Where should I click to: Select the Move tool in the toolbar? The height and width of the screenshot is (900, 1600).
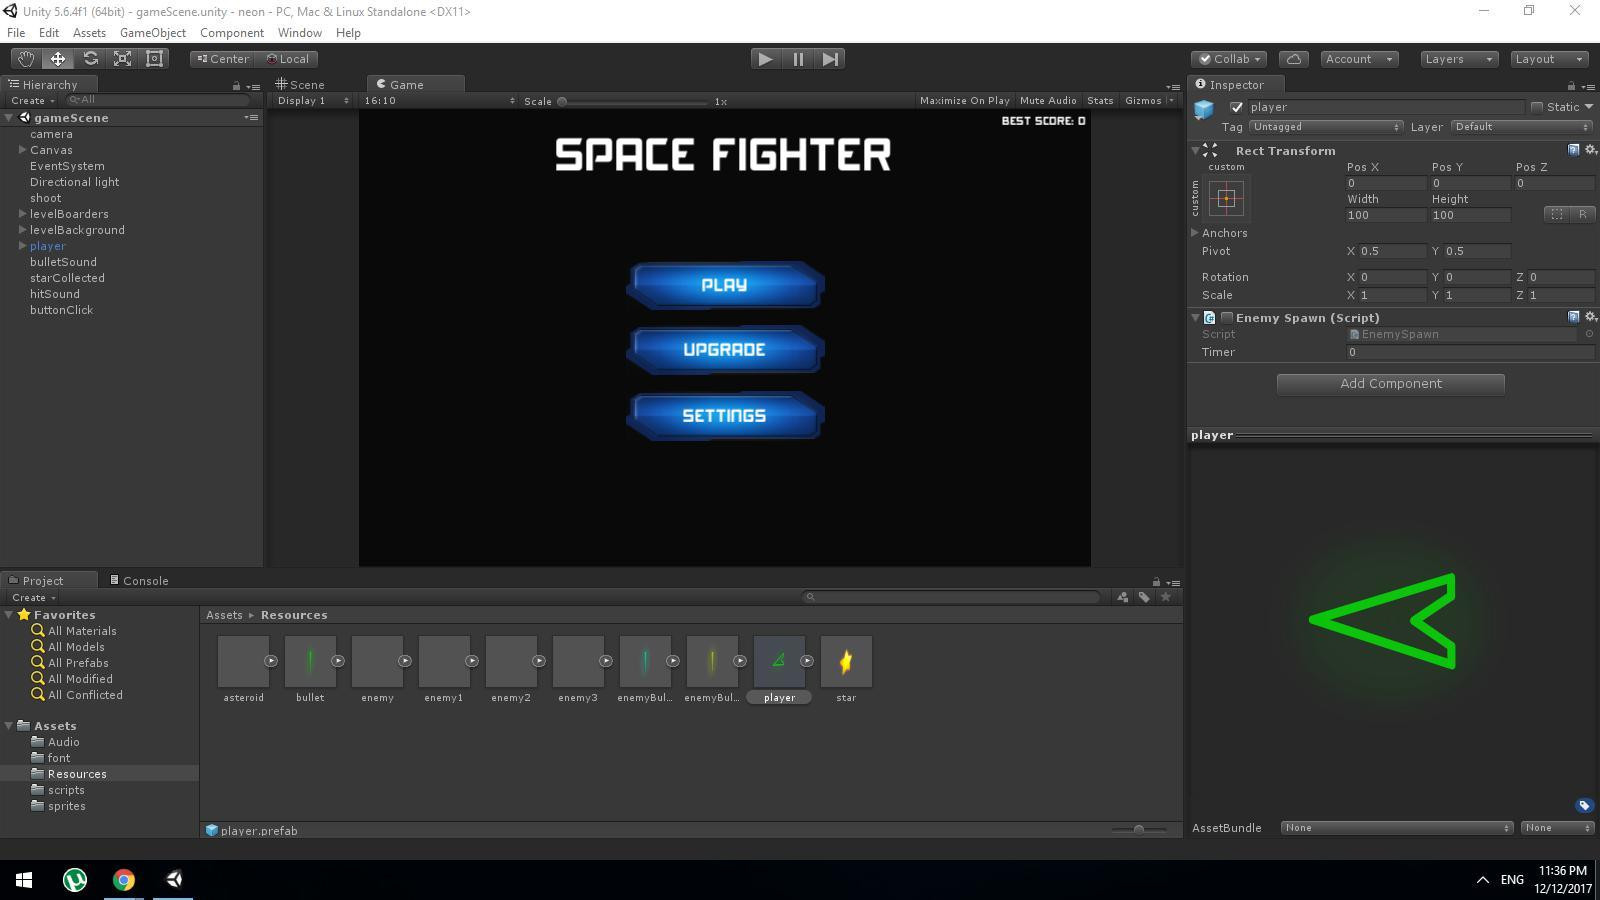[x=57, y=58]
